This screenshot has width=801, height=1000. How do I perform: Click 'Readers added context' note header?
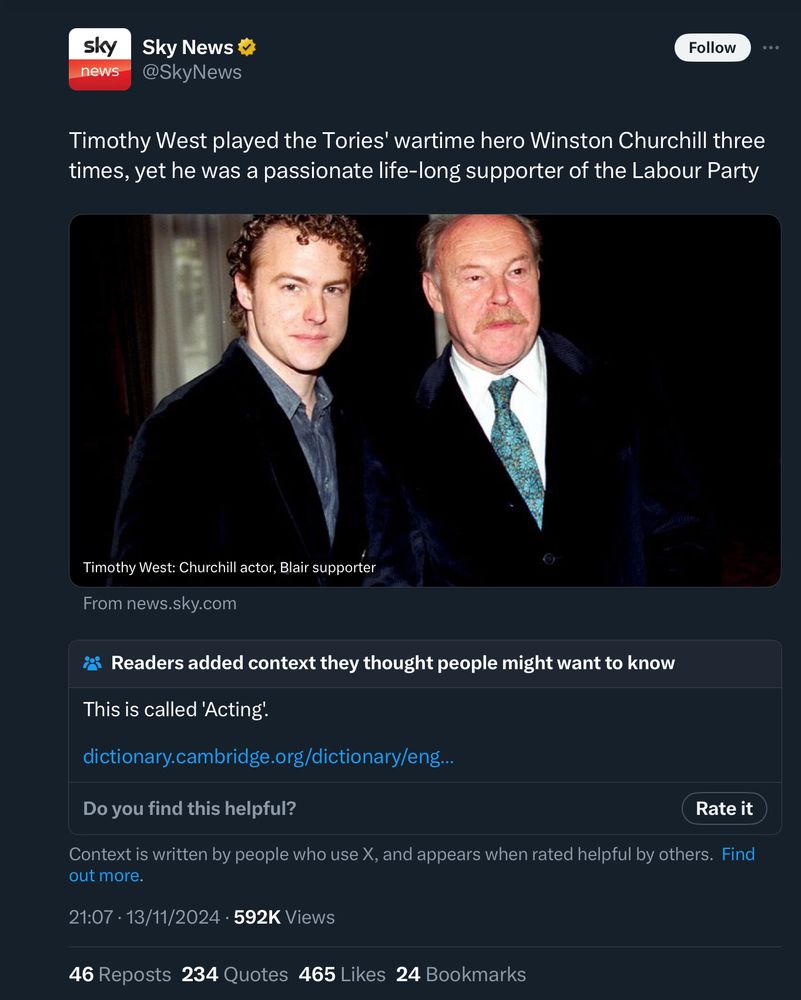click(x=392, y=663)
